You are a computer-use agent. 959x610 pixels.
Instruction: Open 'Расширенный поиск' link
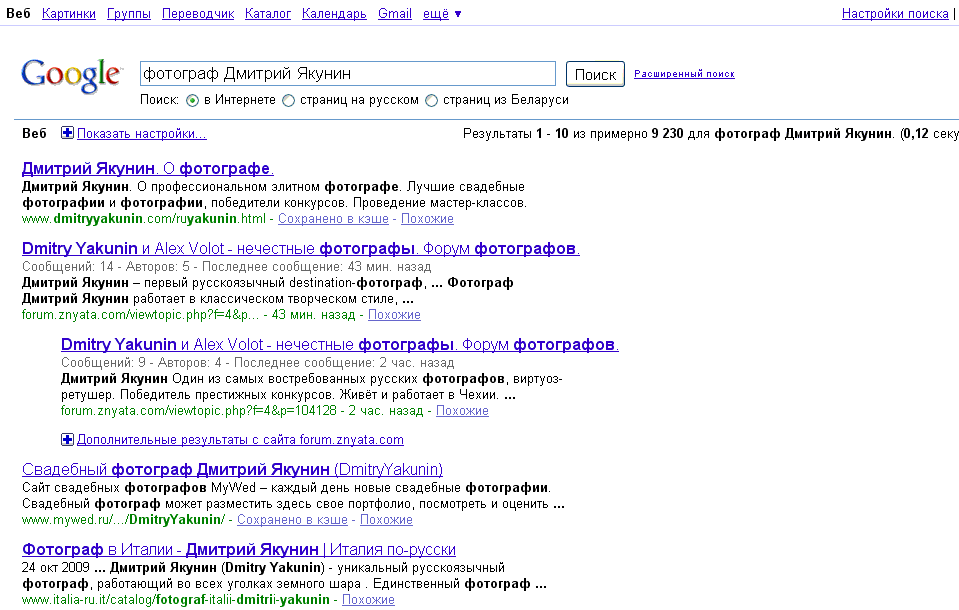click(684, 74)
